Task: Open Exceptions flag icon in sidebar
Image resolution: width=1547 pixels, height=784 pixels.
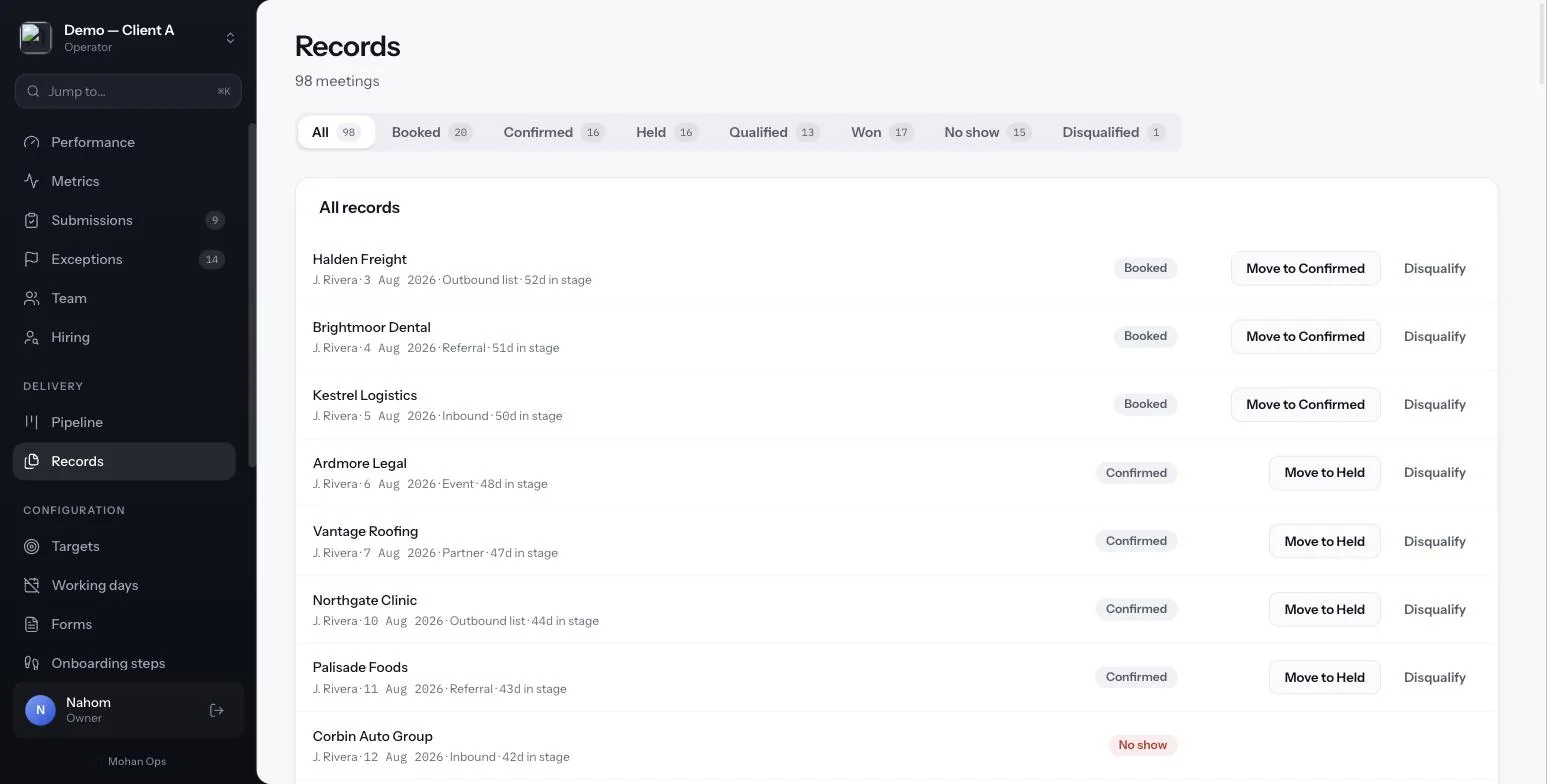Action: click(32, 259)
